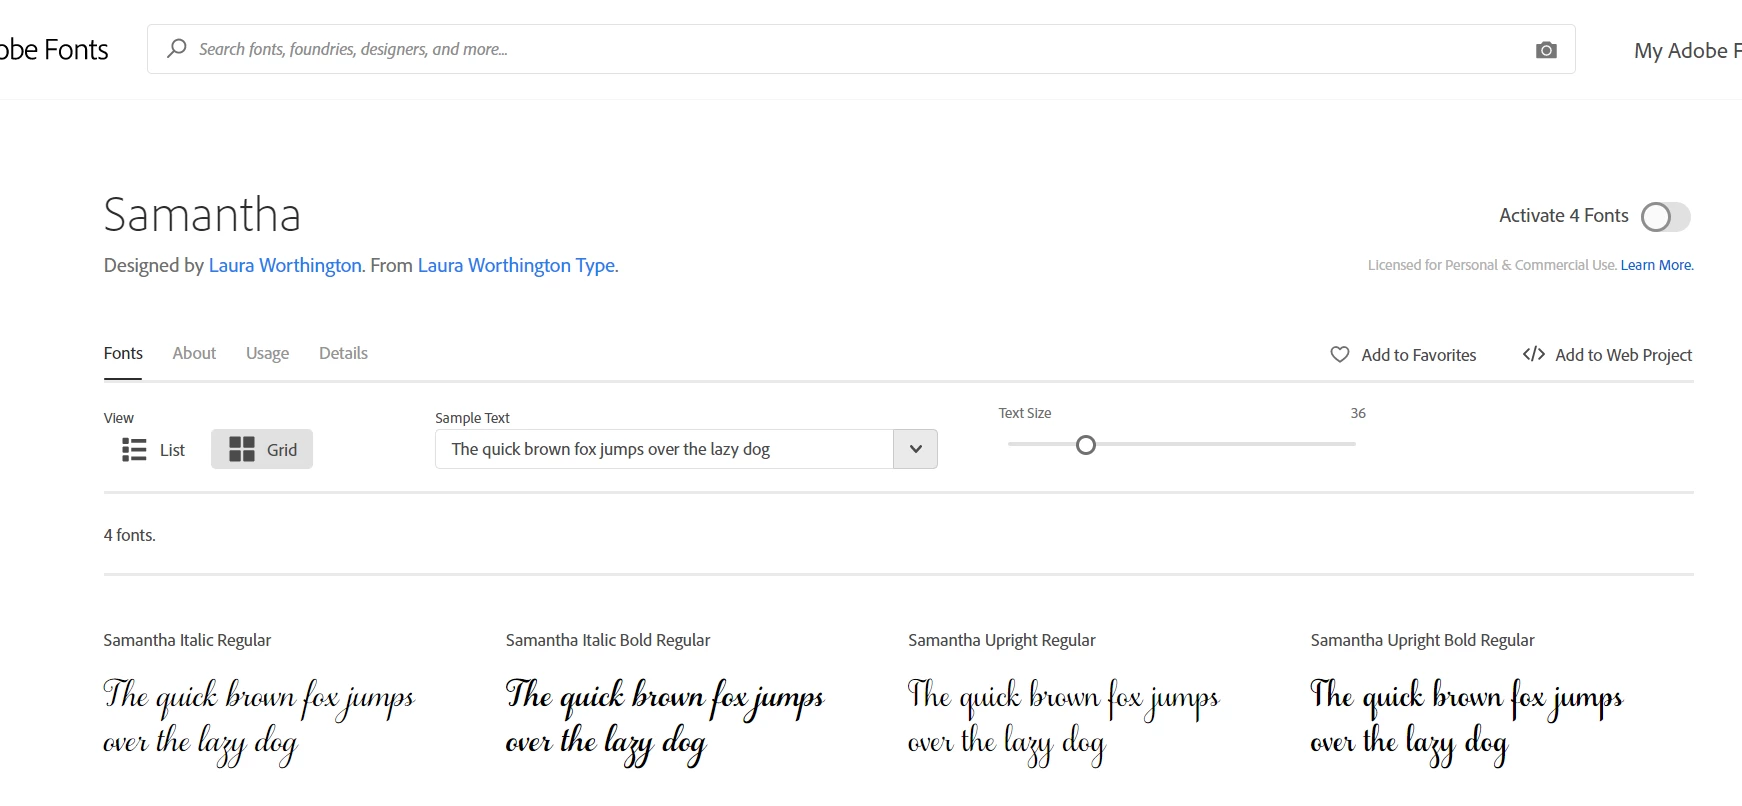Image resolution: width=1742 pixels, height=806 pixels.
Task: Open Samantha Upright Regular font name
Action: [x=1002, y=640]
